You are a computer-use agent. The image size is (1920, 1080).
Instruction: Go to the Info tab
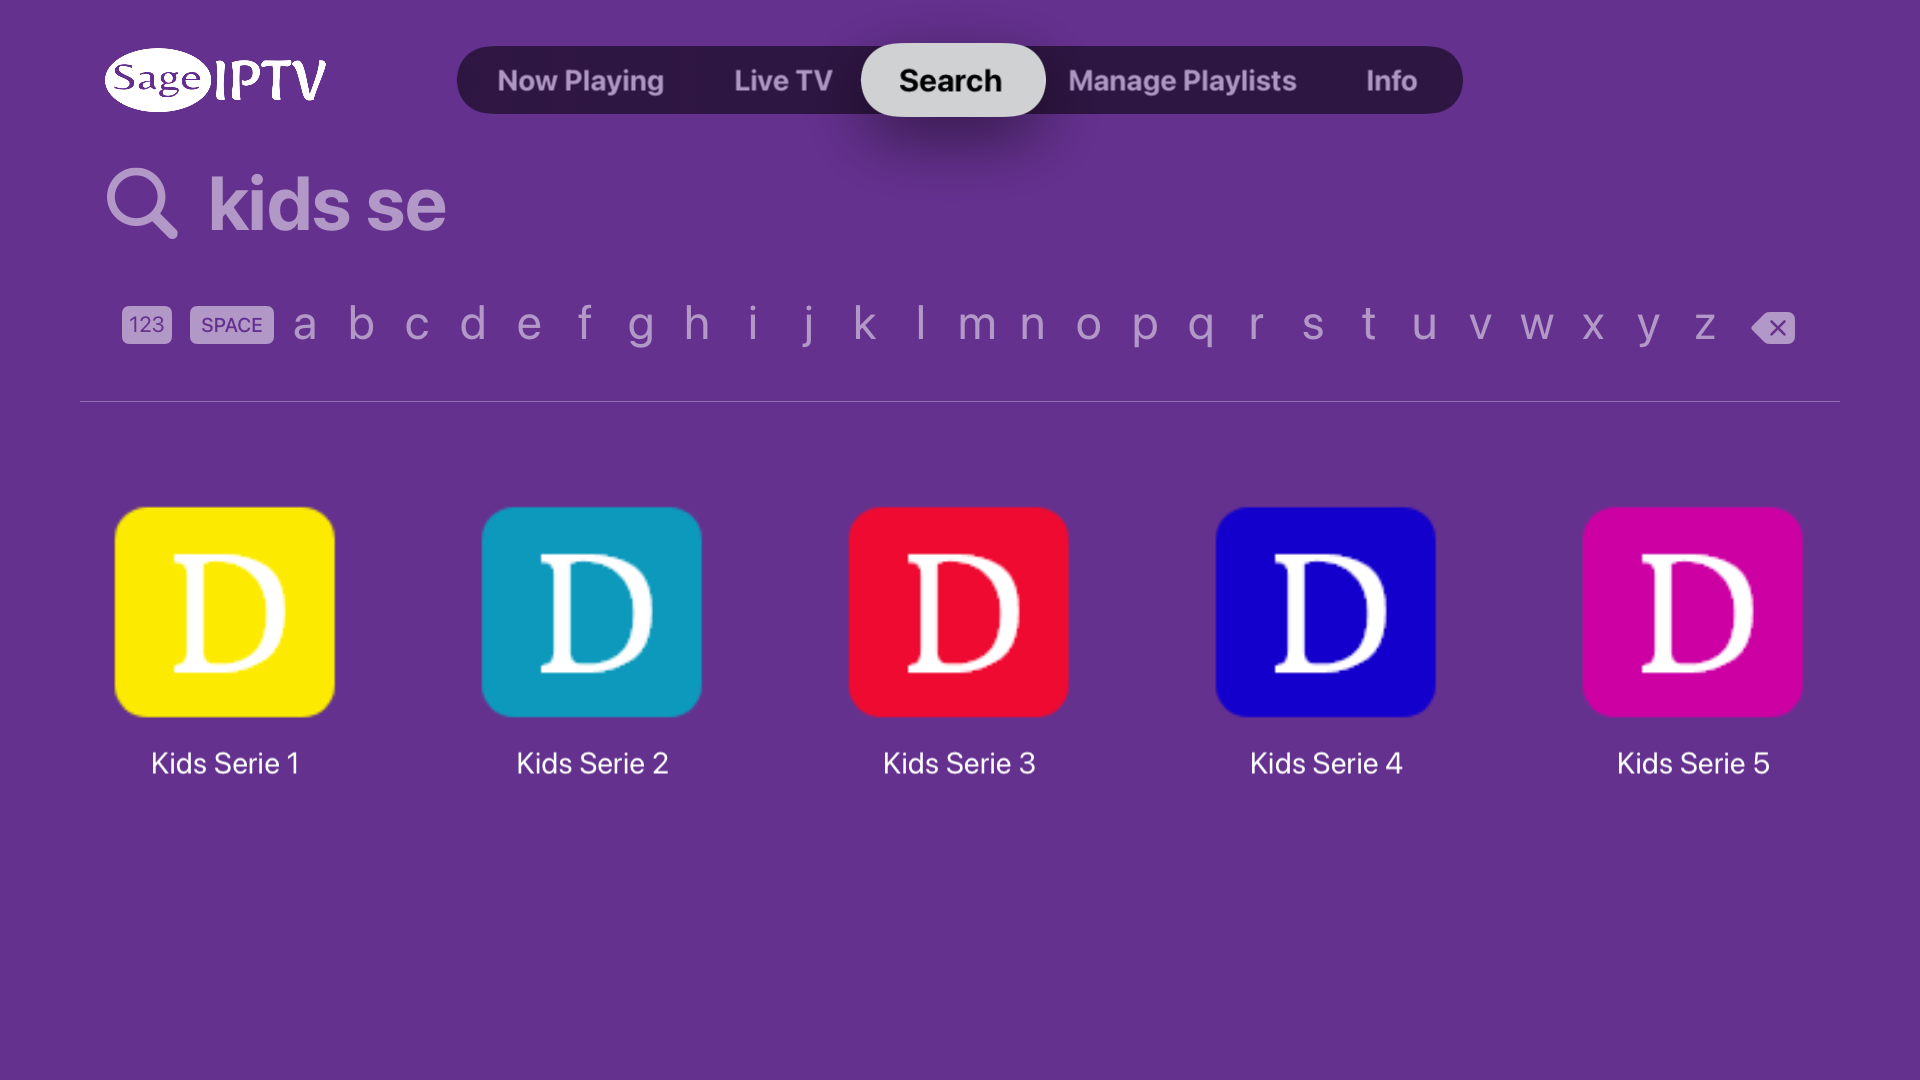(1391, 80)
